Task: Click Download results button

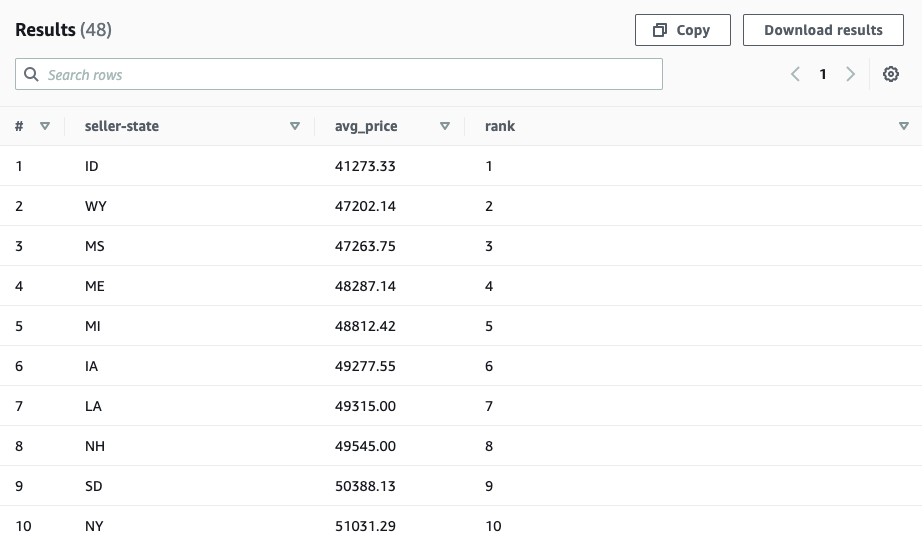Action: coord(823,30)
